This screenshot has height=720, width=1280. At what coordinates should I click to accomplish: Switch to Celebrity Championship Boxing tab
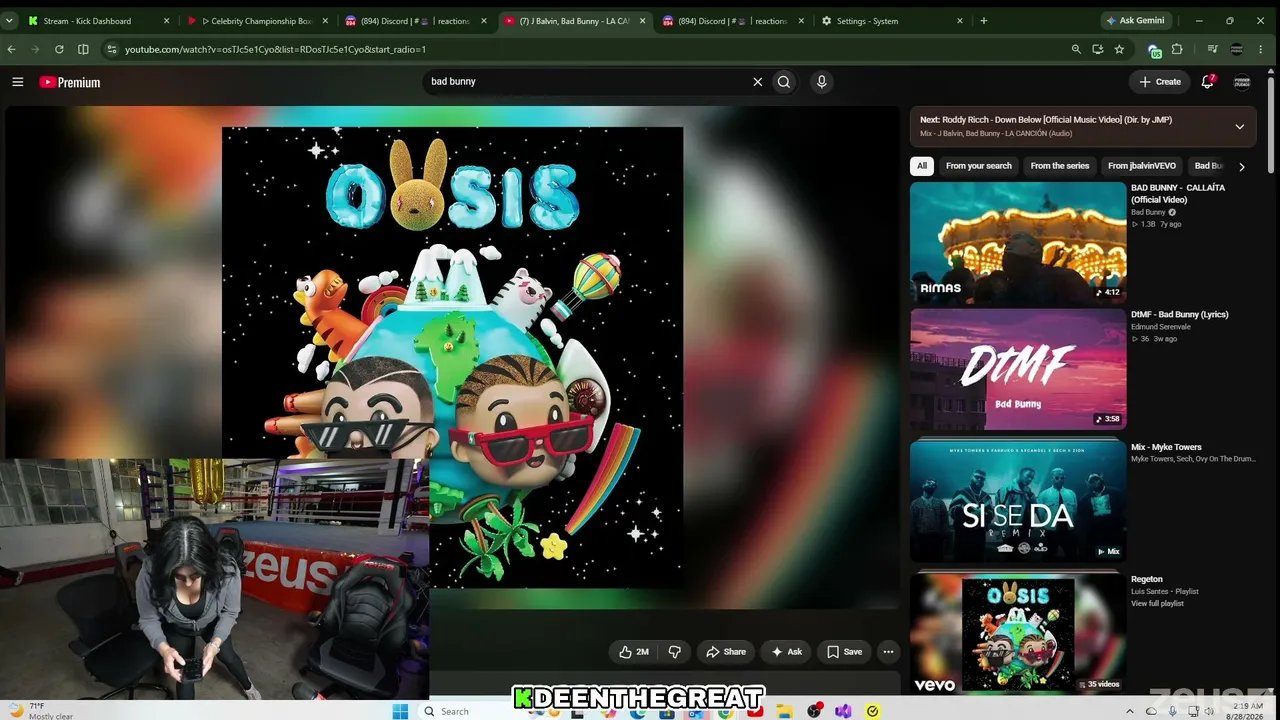click(256, 21)
